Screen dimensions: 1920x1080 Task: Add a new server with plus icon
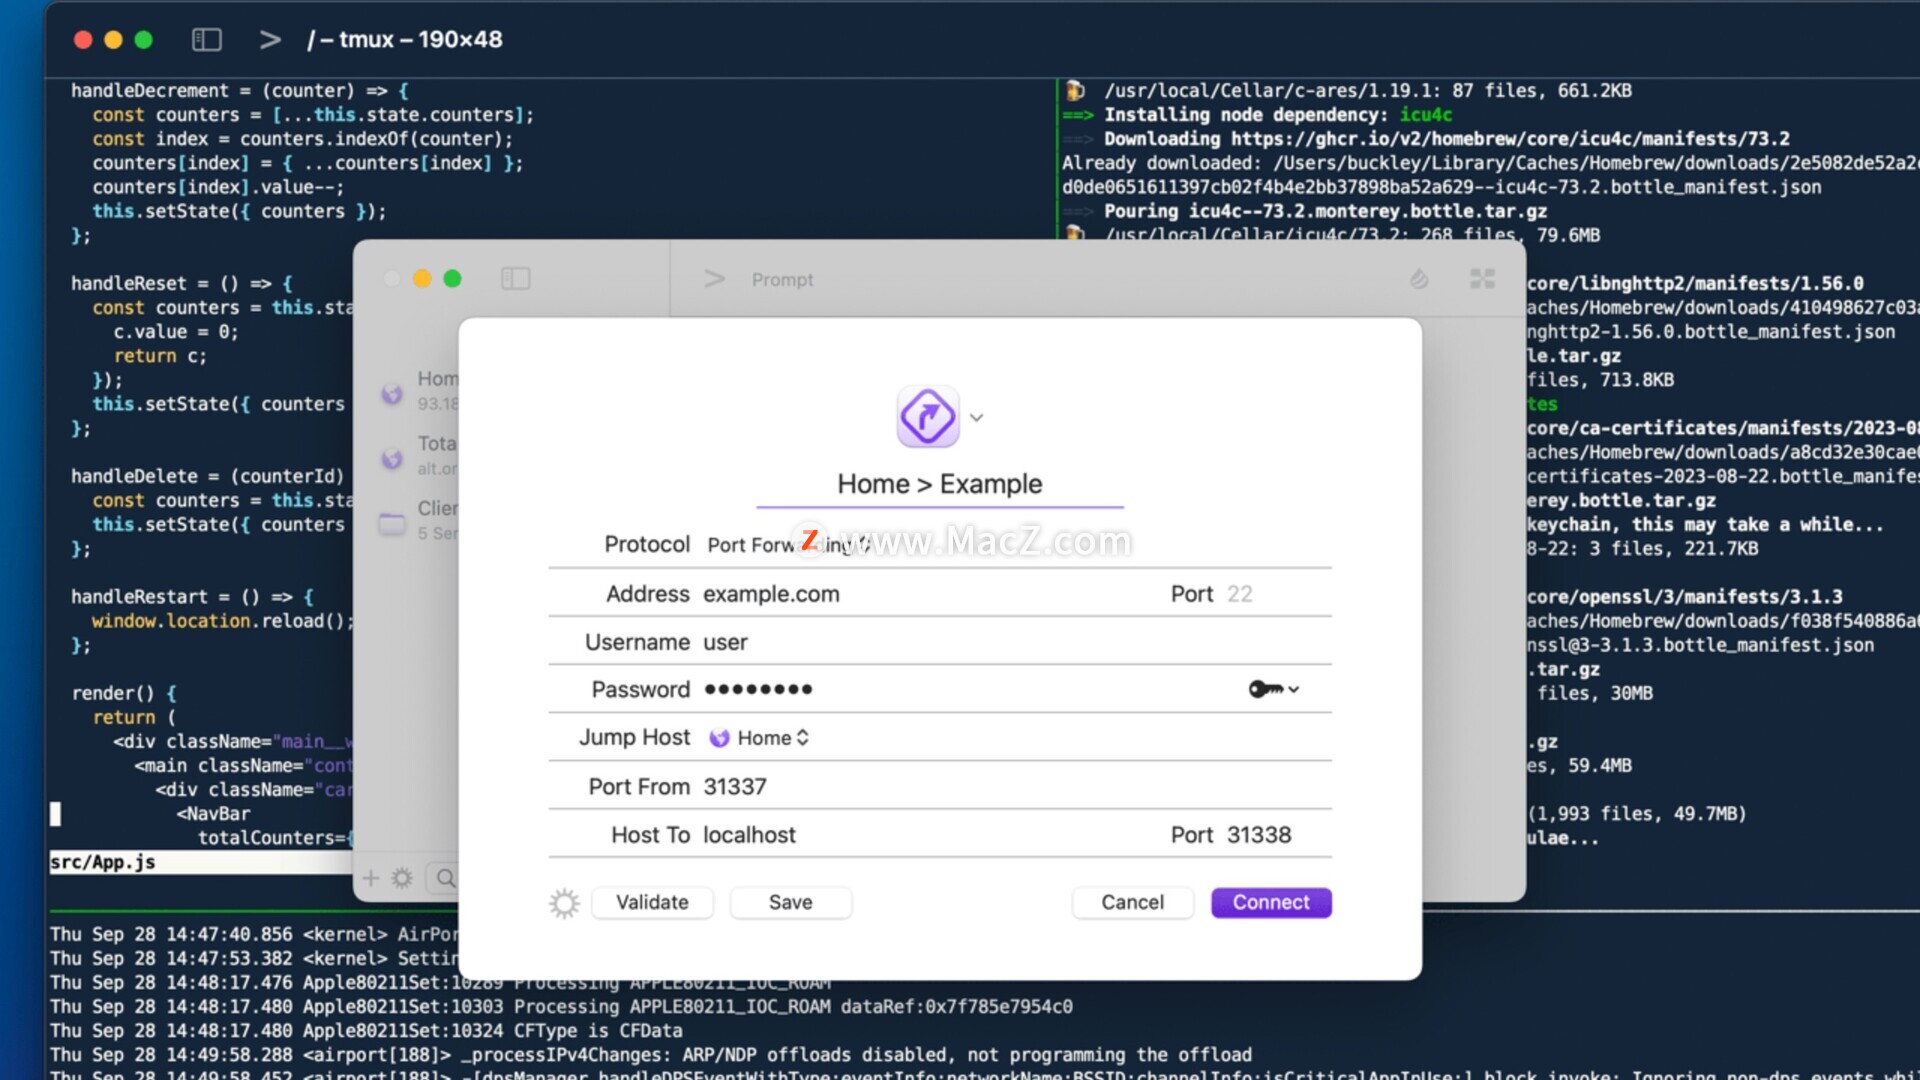coord(370,878)
